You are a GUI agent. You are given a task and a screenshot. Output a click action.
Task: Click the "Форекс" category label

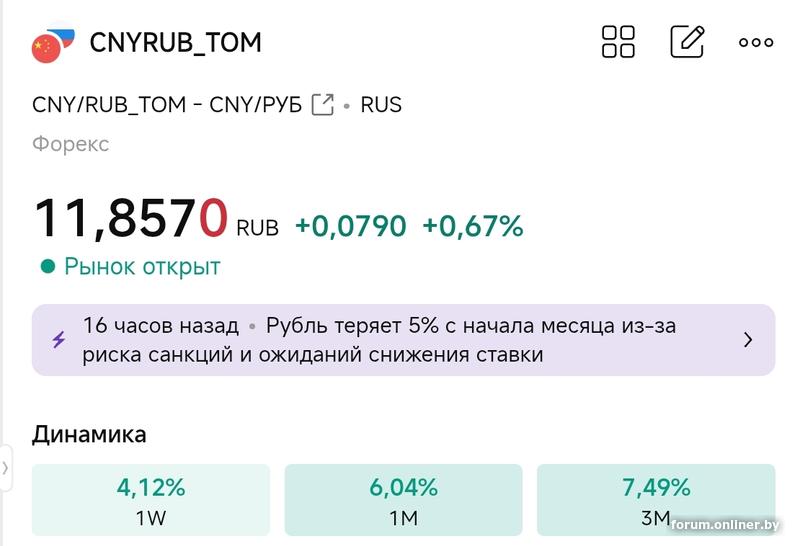point(70,144)
